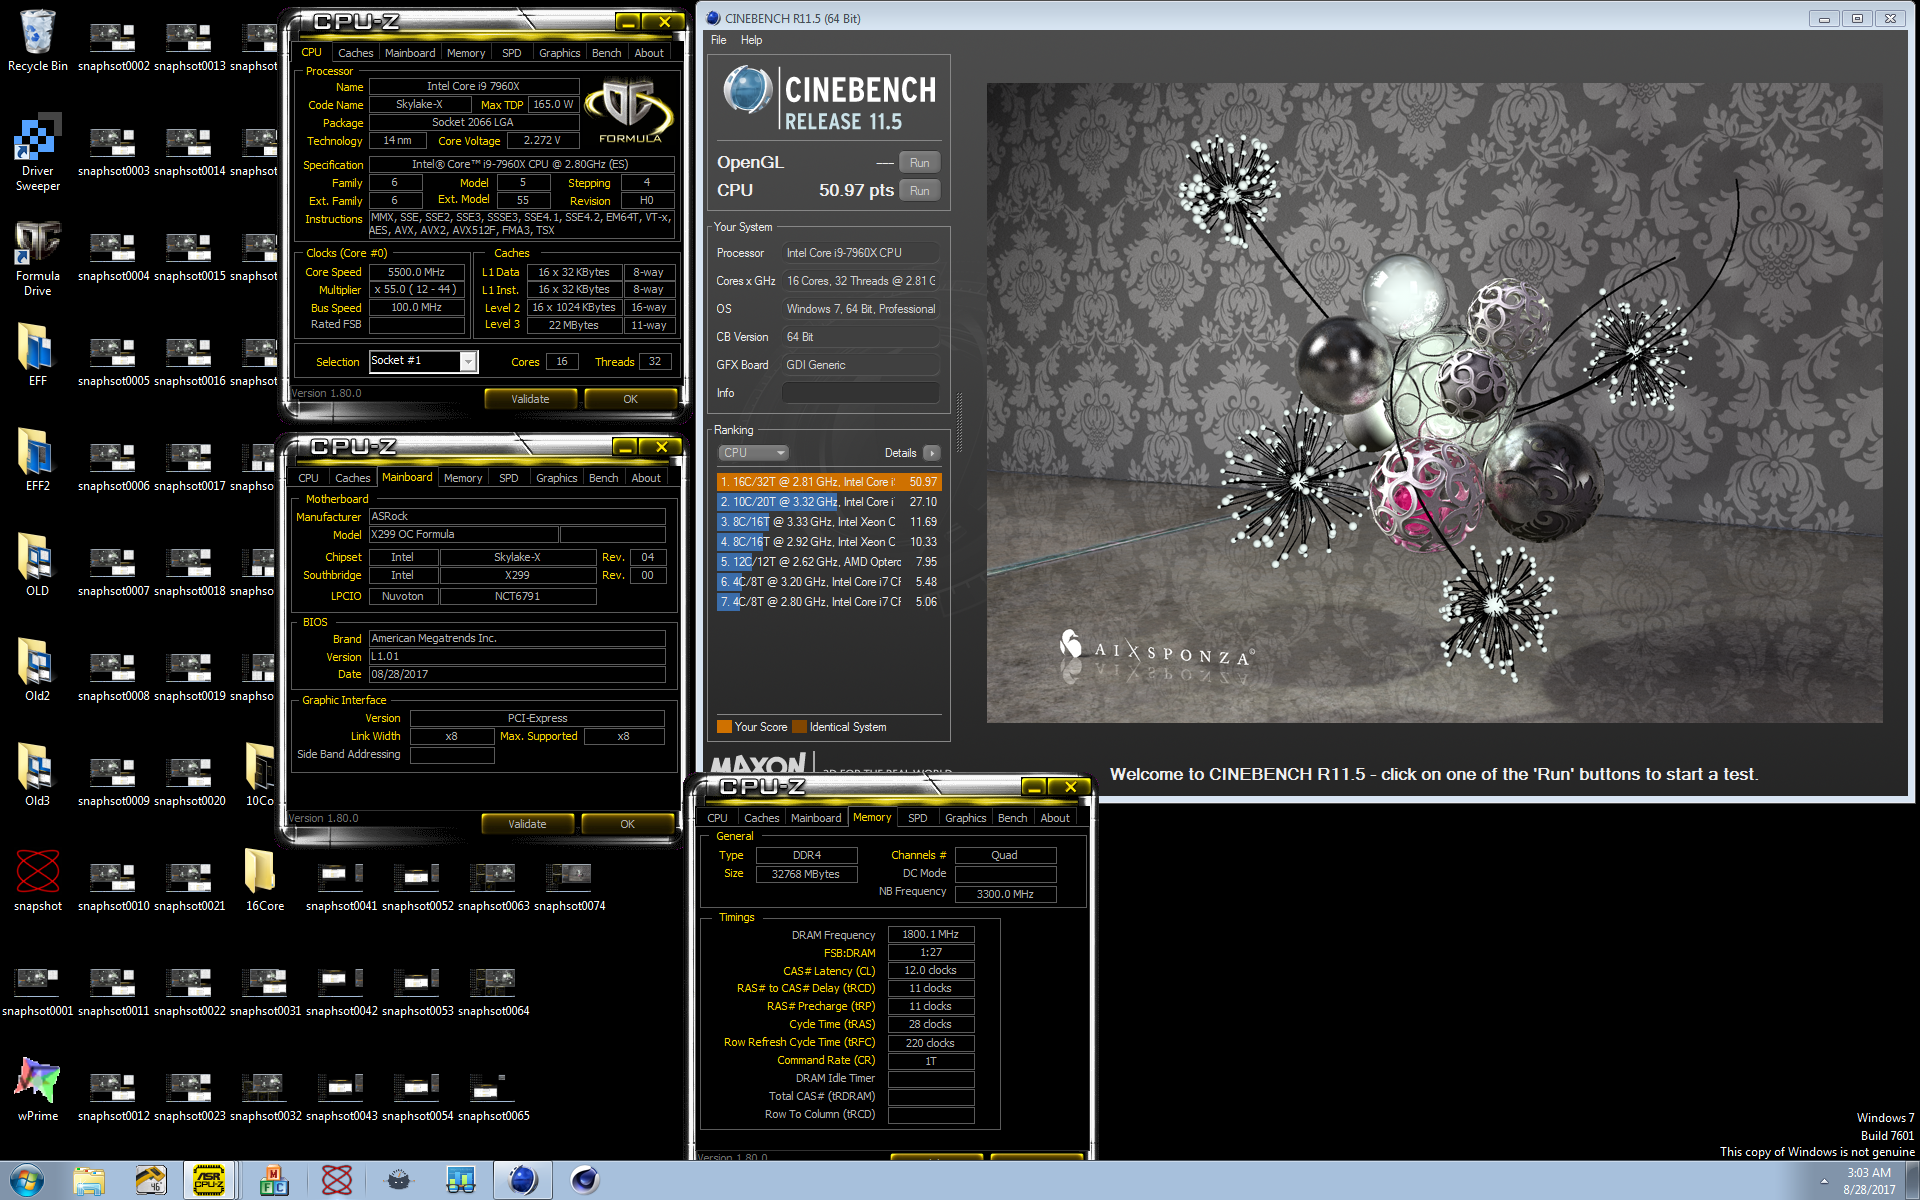This screenshot has width=1920, height=1200.
Task: Select the OLD folder shortcut
Action: pyautogui.click(x=37, y=565)
